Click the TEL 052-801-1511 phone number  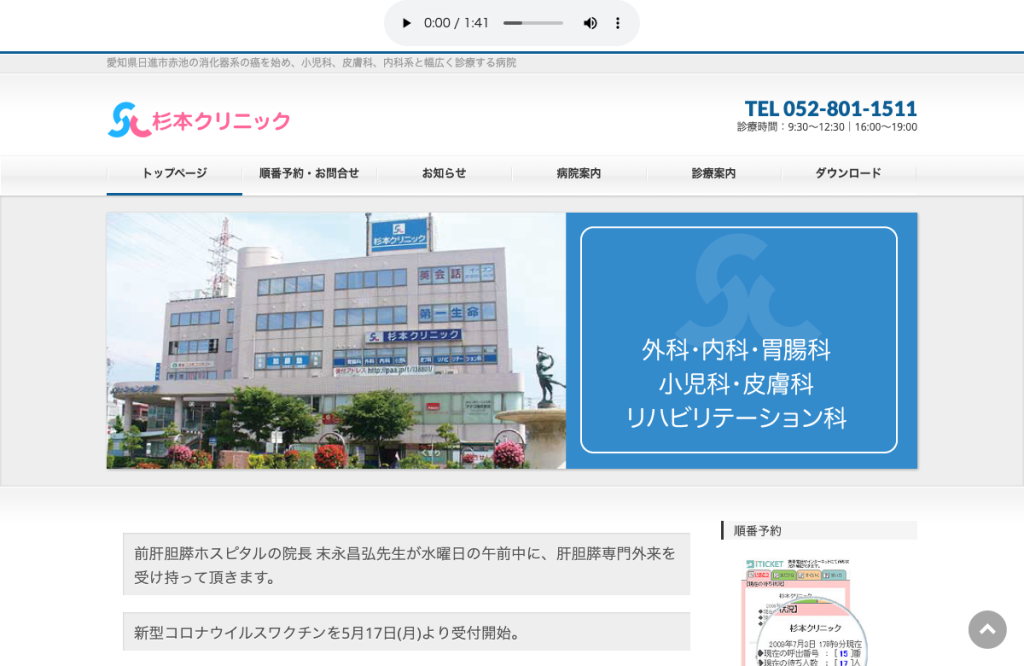tap(831, 108)
